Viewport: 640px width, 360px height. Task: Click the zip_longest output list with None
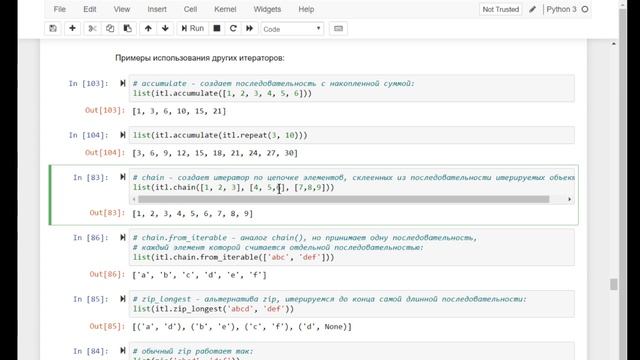coord(242,327)
